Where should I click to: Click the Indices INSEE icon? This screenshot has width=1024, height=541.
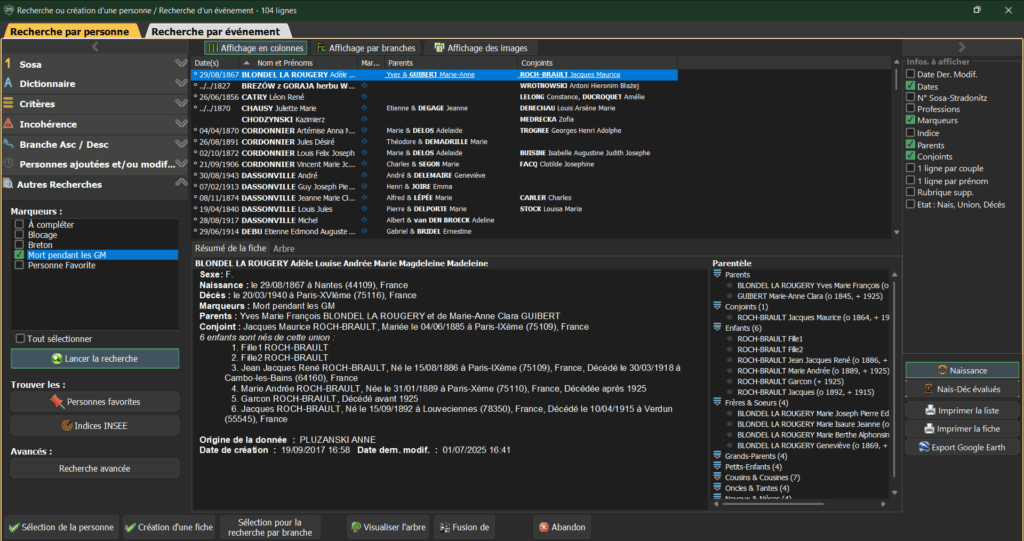[x=67, y=425]
